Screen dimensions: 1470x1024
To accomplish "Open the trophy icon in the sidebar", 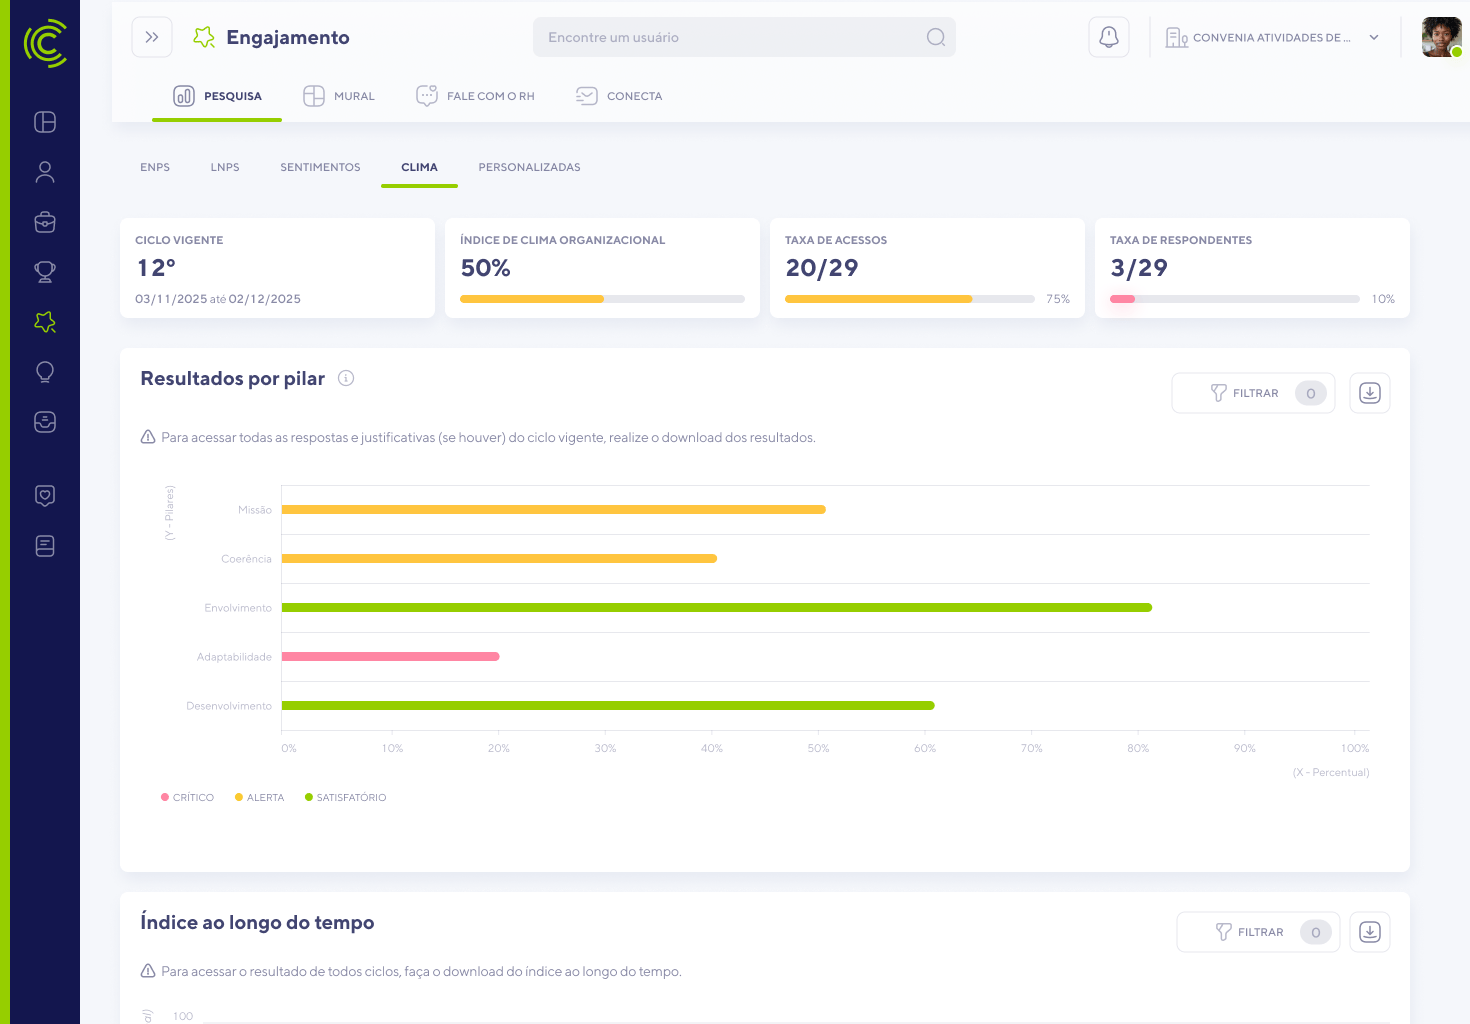I will (x=45, y=272).
